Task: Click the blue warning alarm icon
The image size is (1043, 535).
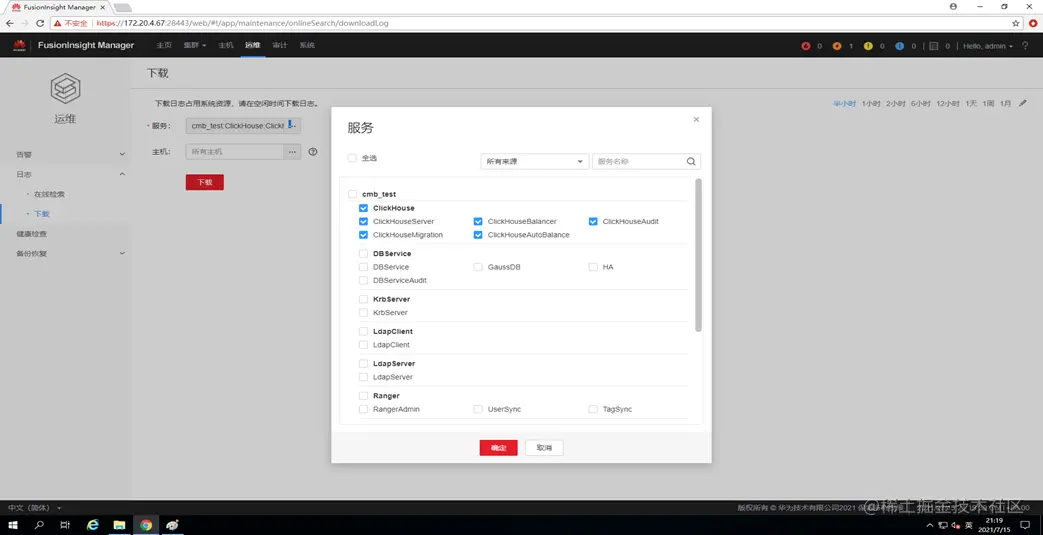Action: pos(899,46)
